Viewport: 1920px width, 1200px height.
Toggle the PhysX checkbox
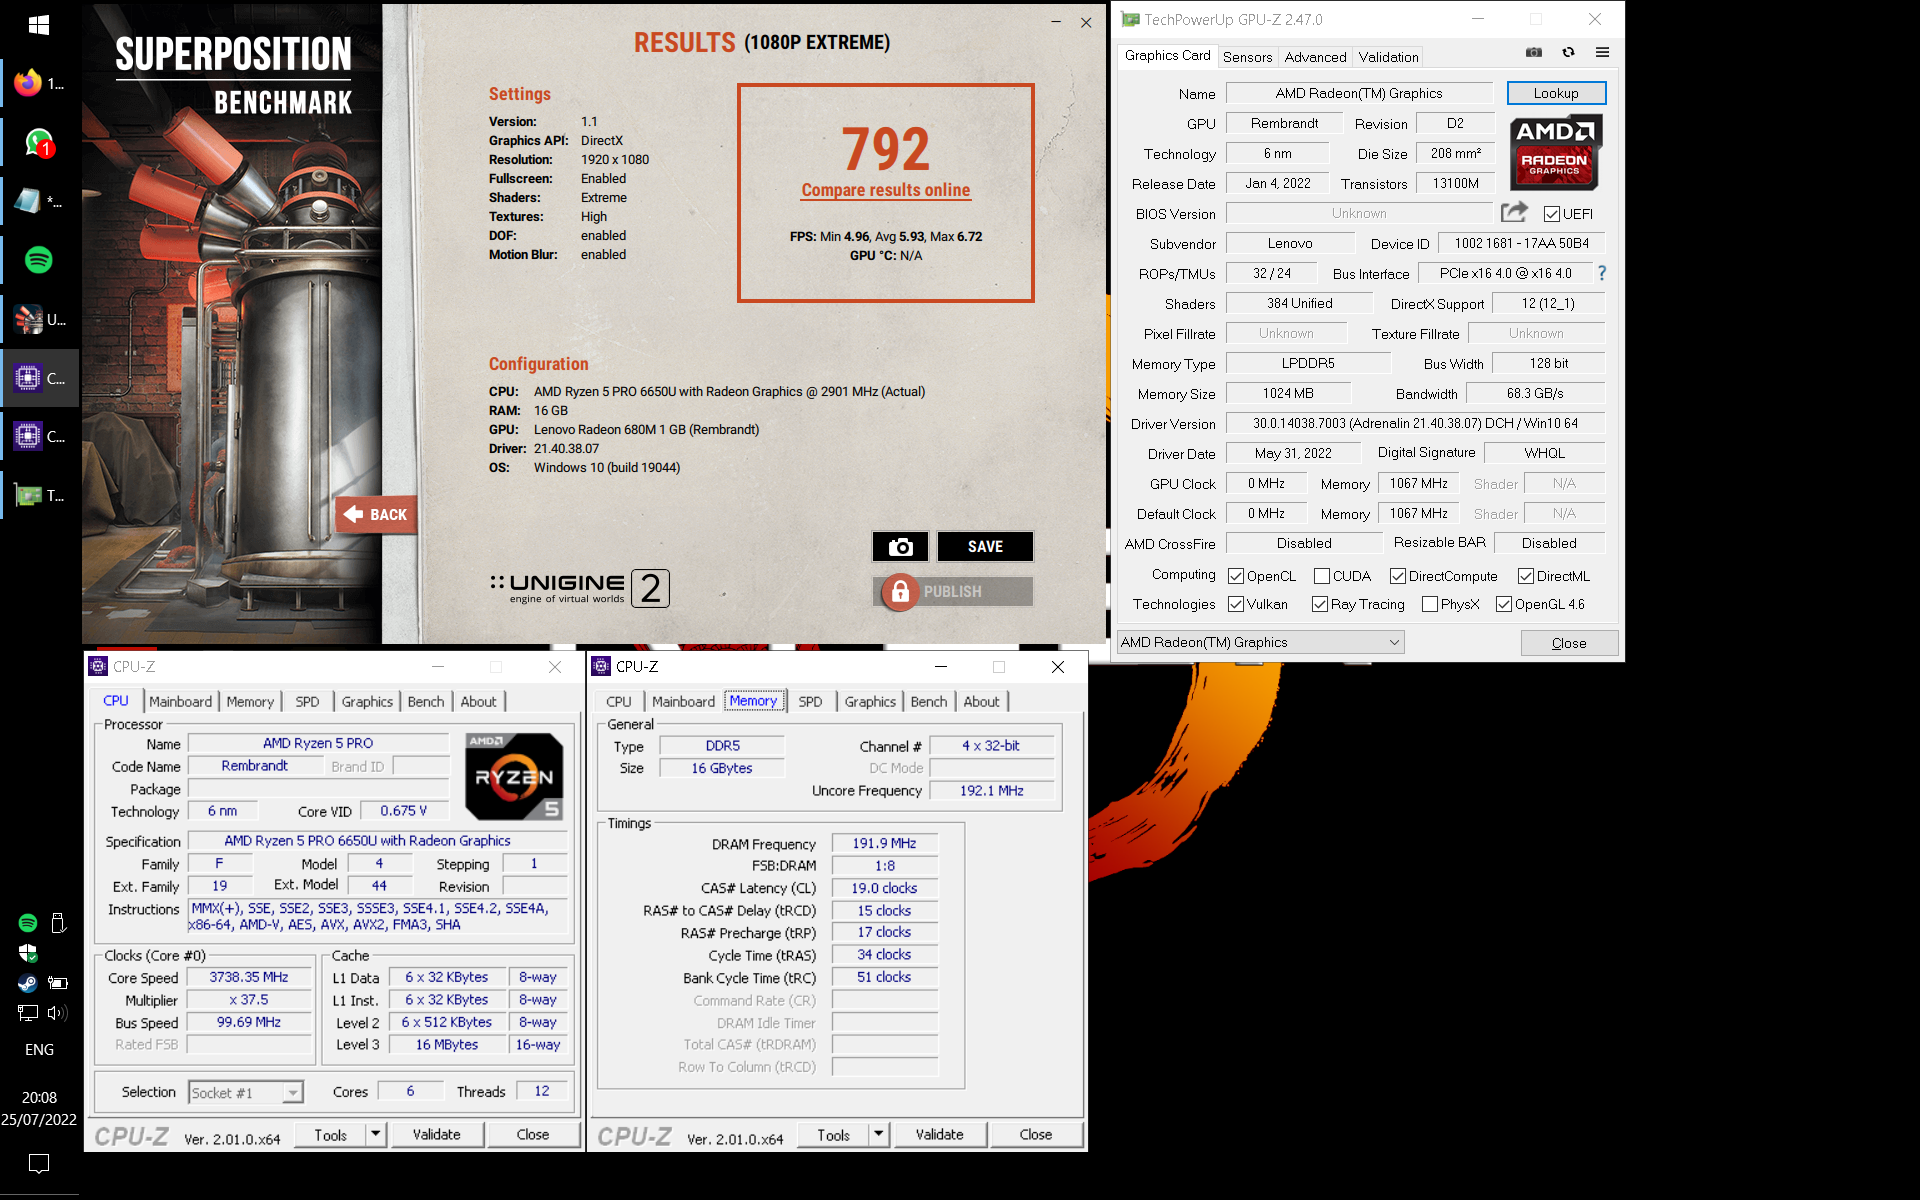coord(1430,604)
